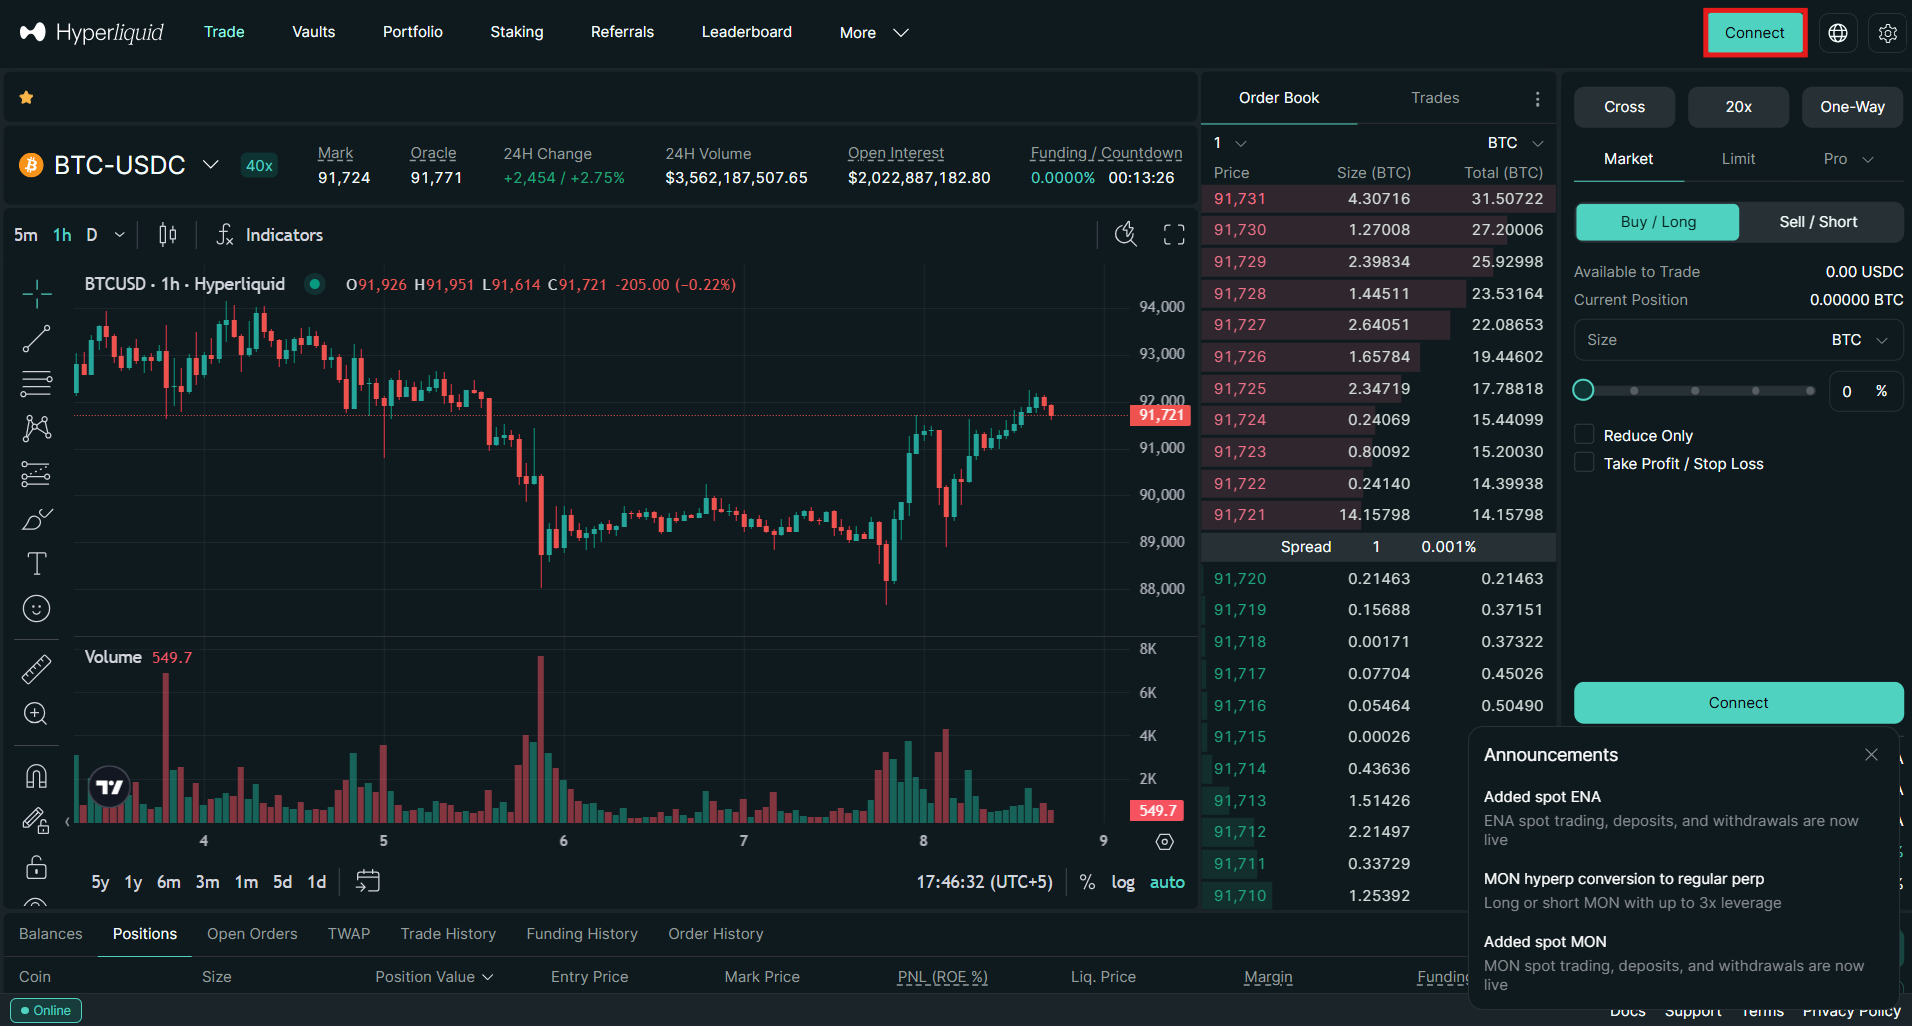Enable the Reduce Only checkbox

tap(1583, 434)
